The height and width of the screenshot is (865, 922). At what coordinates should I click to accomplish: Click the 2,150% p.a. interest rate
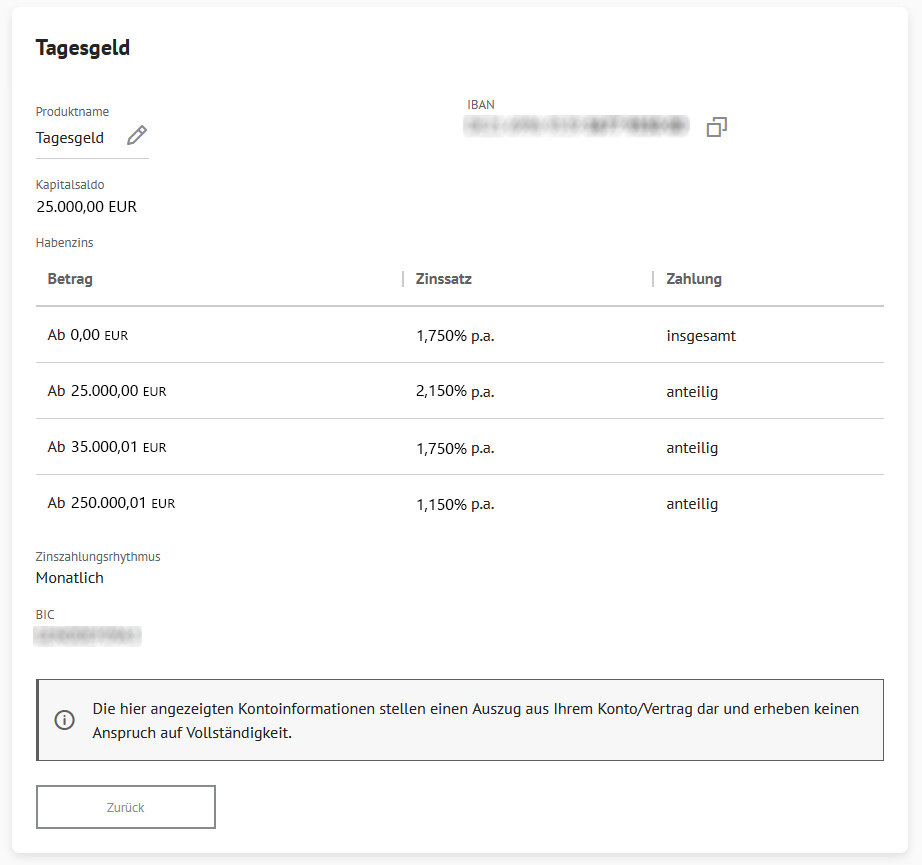455,391
